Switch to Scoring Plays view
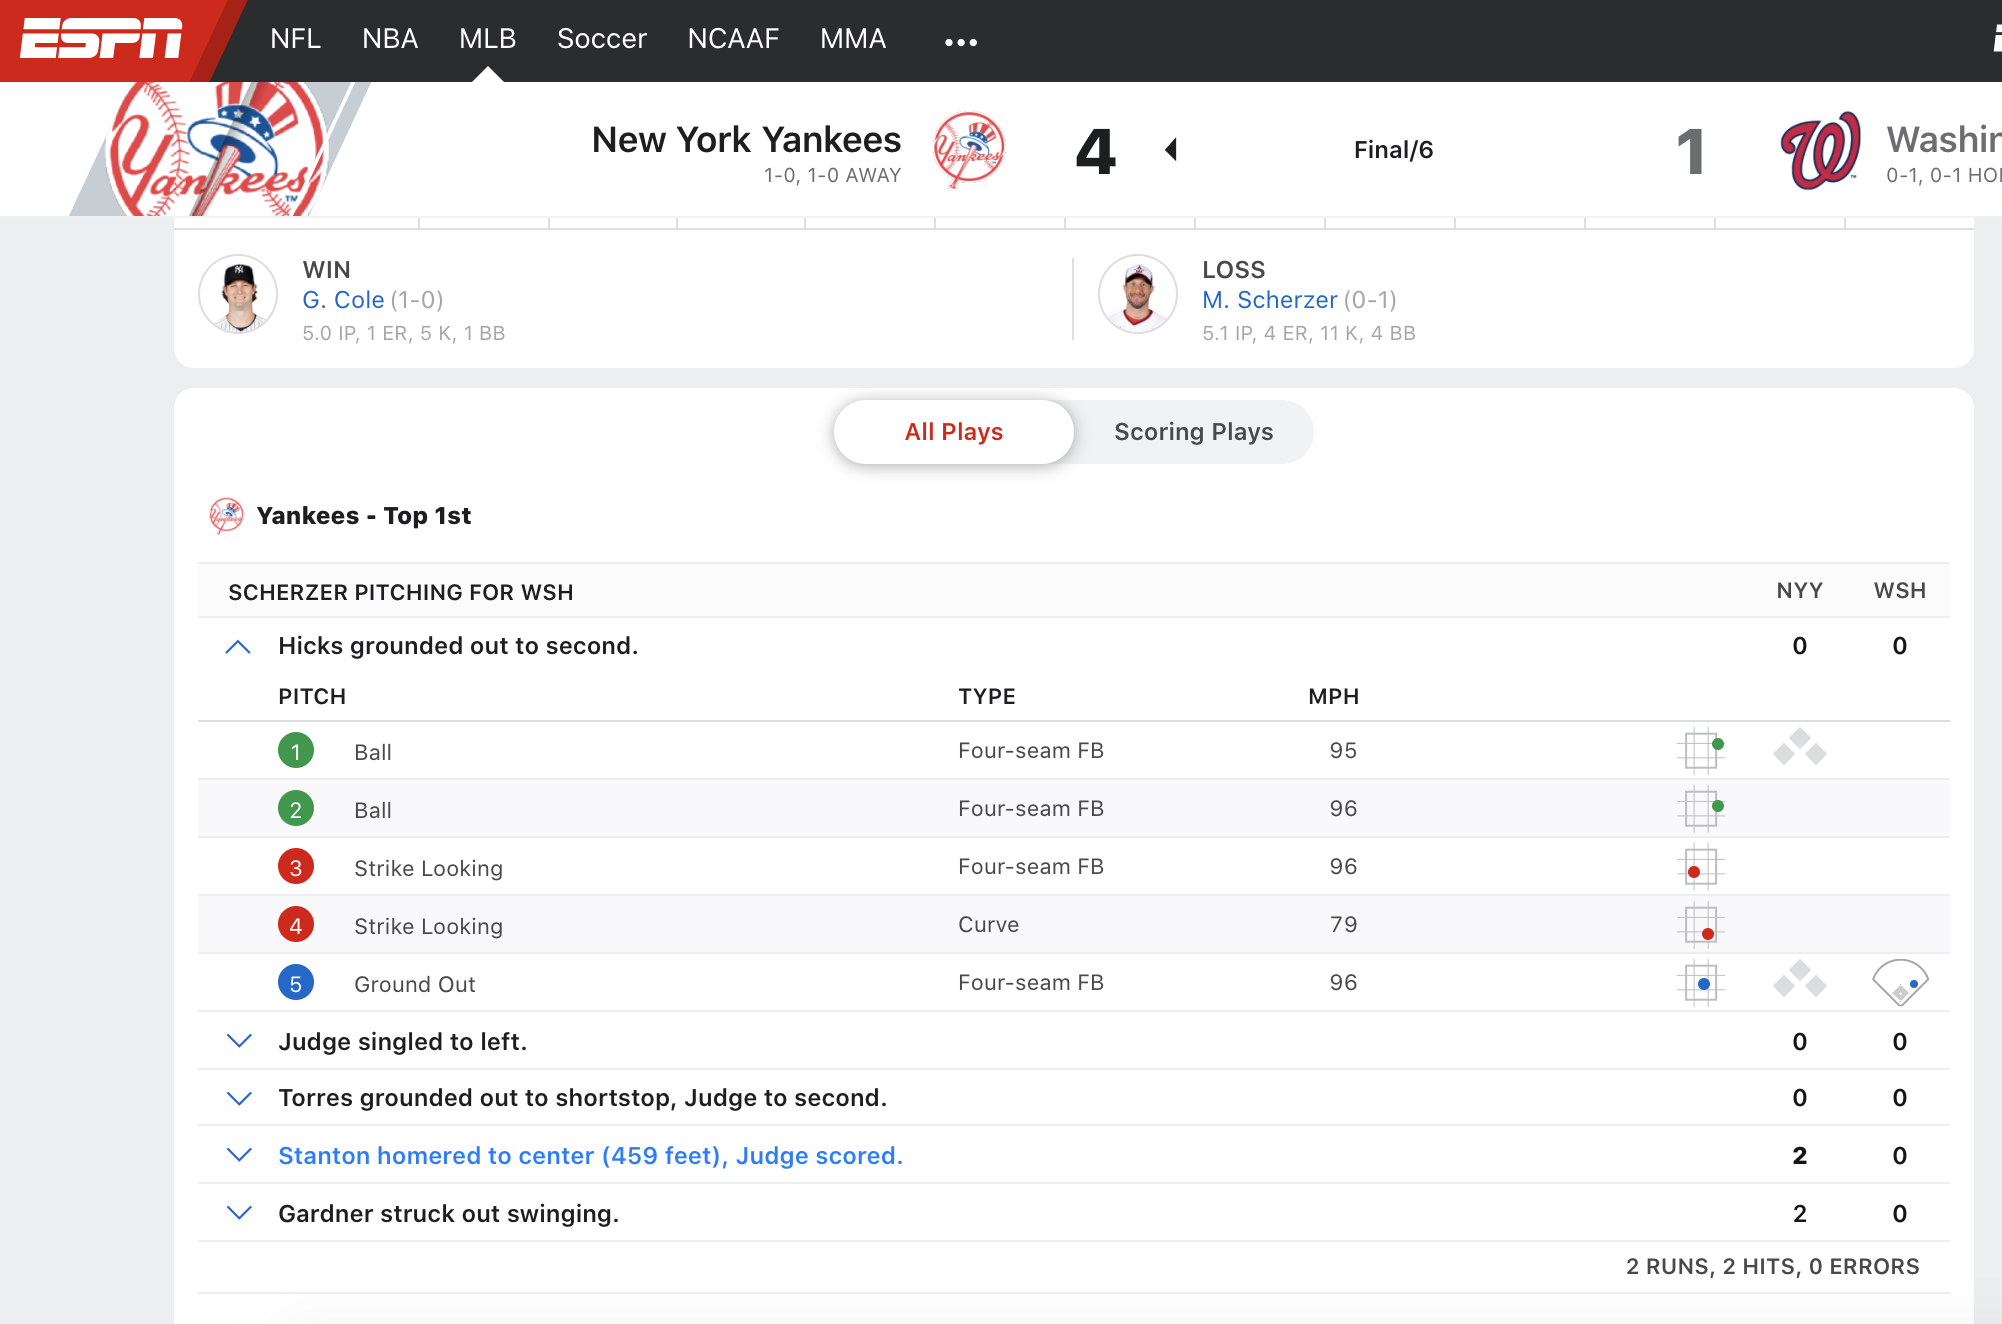The image size is (2002, 1324). pos(1193,431)
